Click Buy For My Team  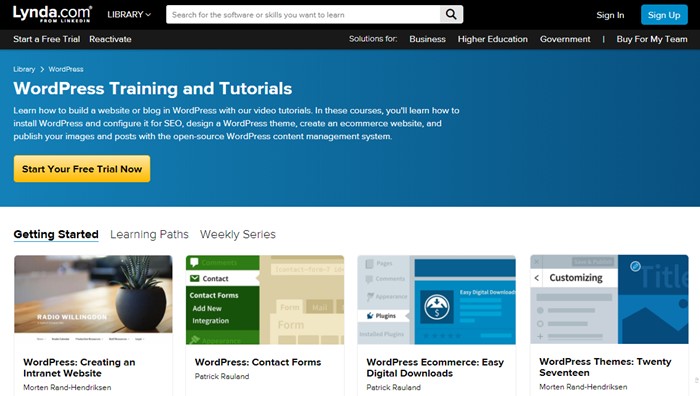[652, 39]
